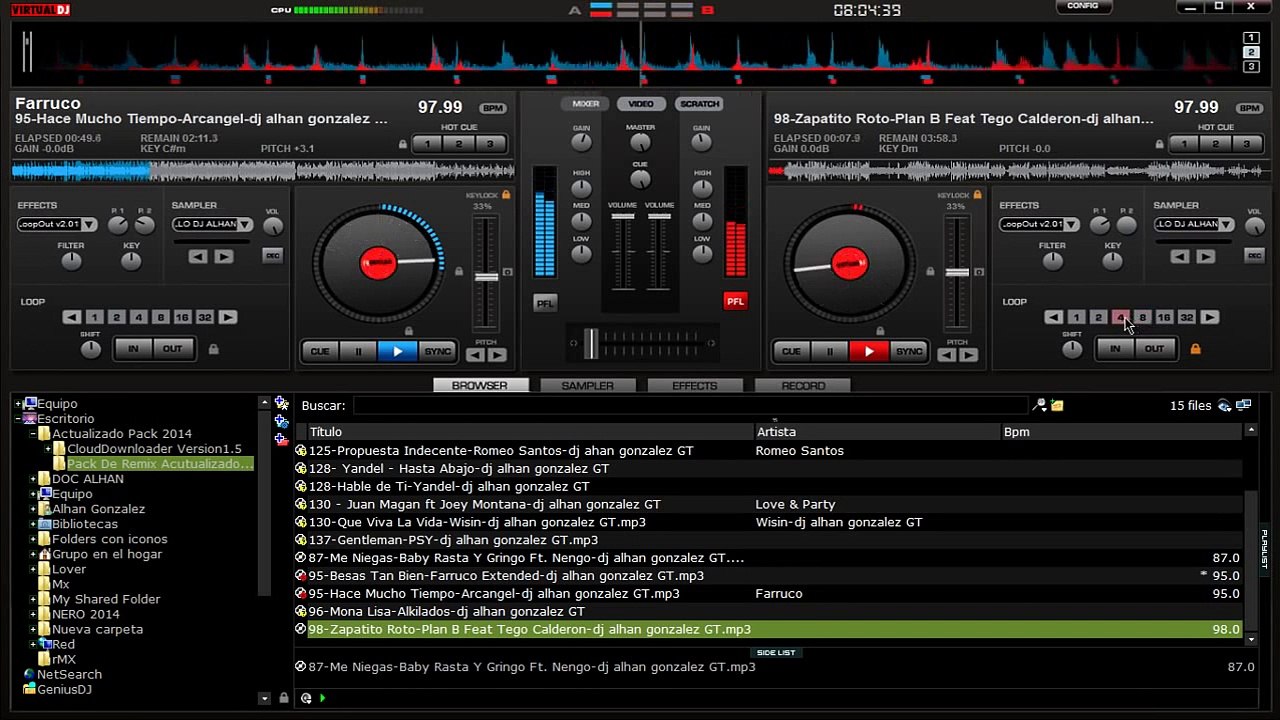Click left deck pitch reset icon
Screen dimensions: 1280x720
(x=508, y=272)
